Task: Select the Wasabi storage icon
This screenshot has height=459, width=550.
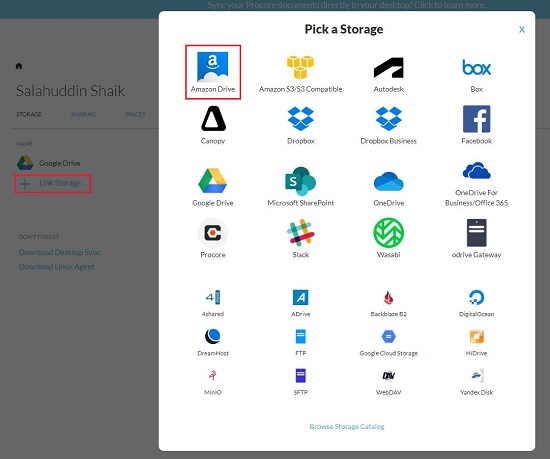Action: (389, 232)
